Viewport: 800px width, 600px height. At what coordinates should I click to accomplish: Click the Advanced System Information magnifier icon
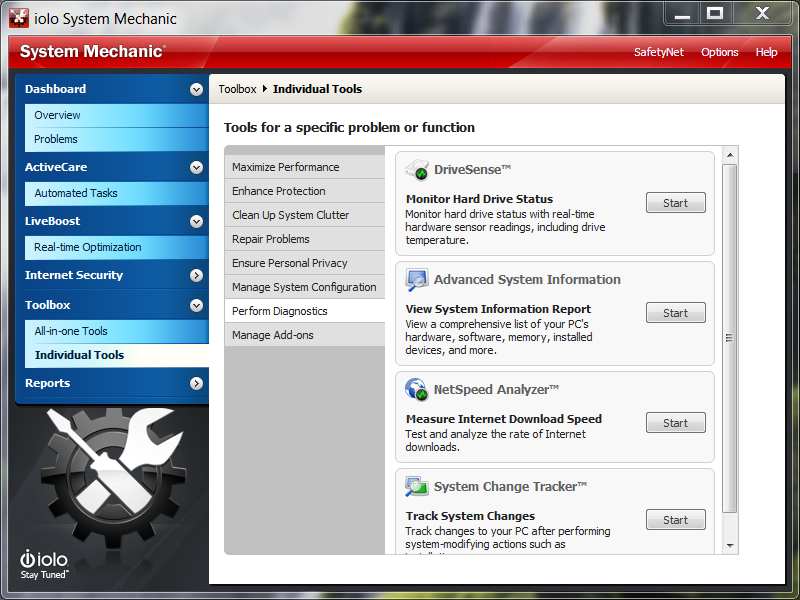coord(417,281)
